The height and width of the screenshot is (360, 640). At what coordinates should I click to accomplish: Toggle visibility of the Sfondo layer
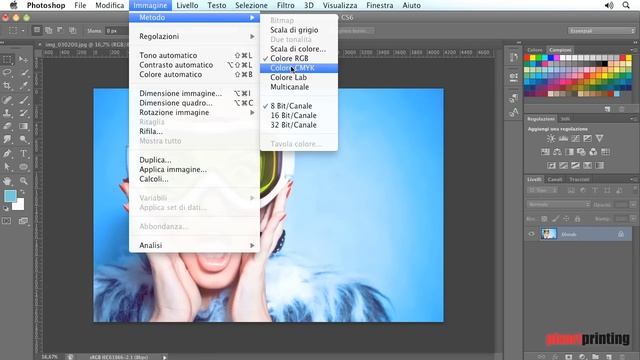tap(531, 234)
